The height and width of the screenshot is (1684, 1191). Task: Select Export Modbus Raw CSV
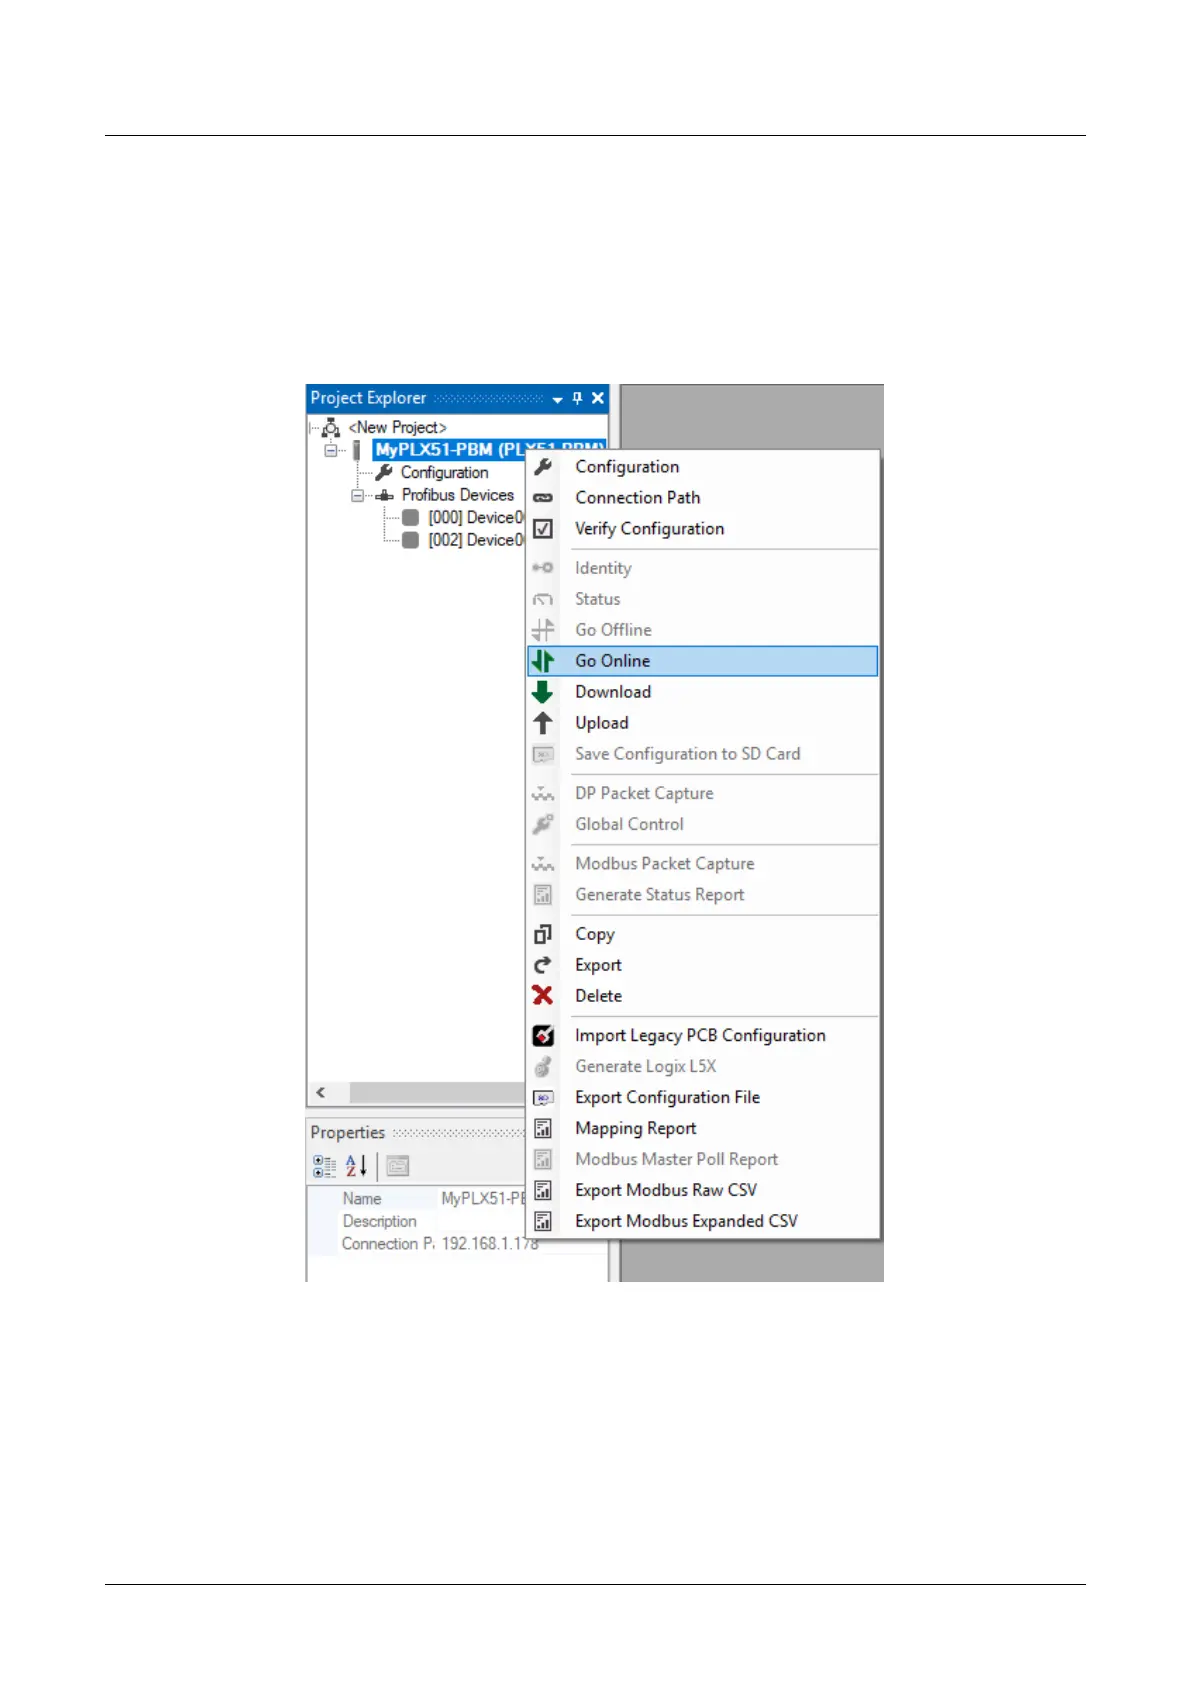(x=704, y=1191)
